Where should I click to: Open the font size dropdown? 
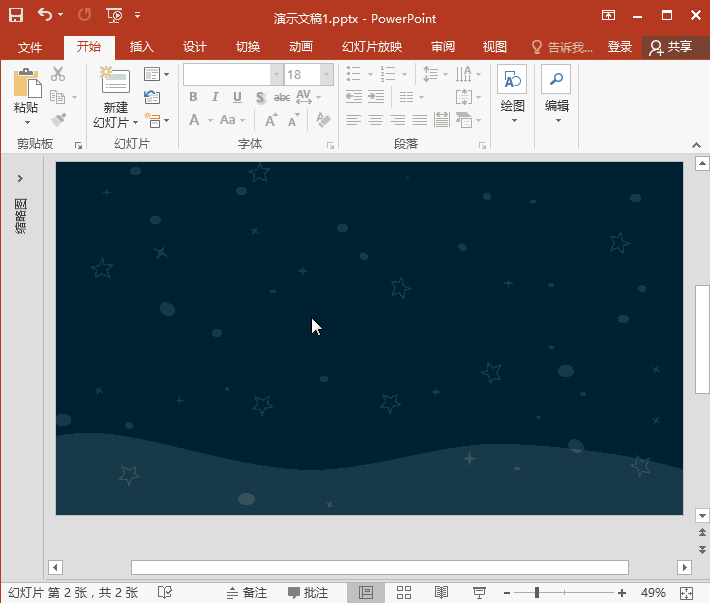326,75
